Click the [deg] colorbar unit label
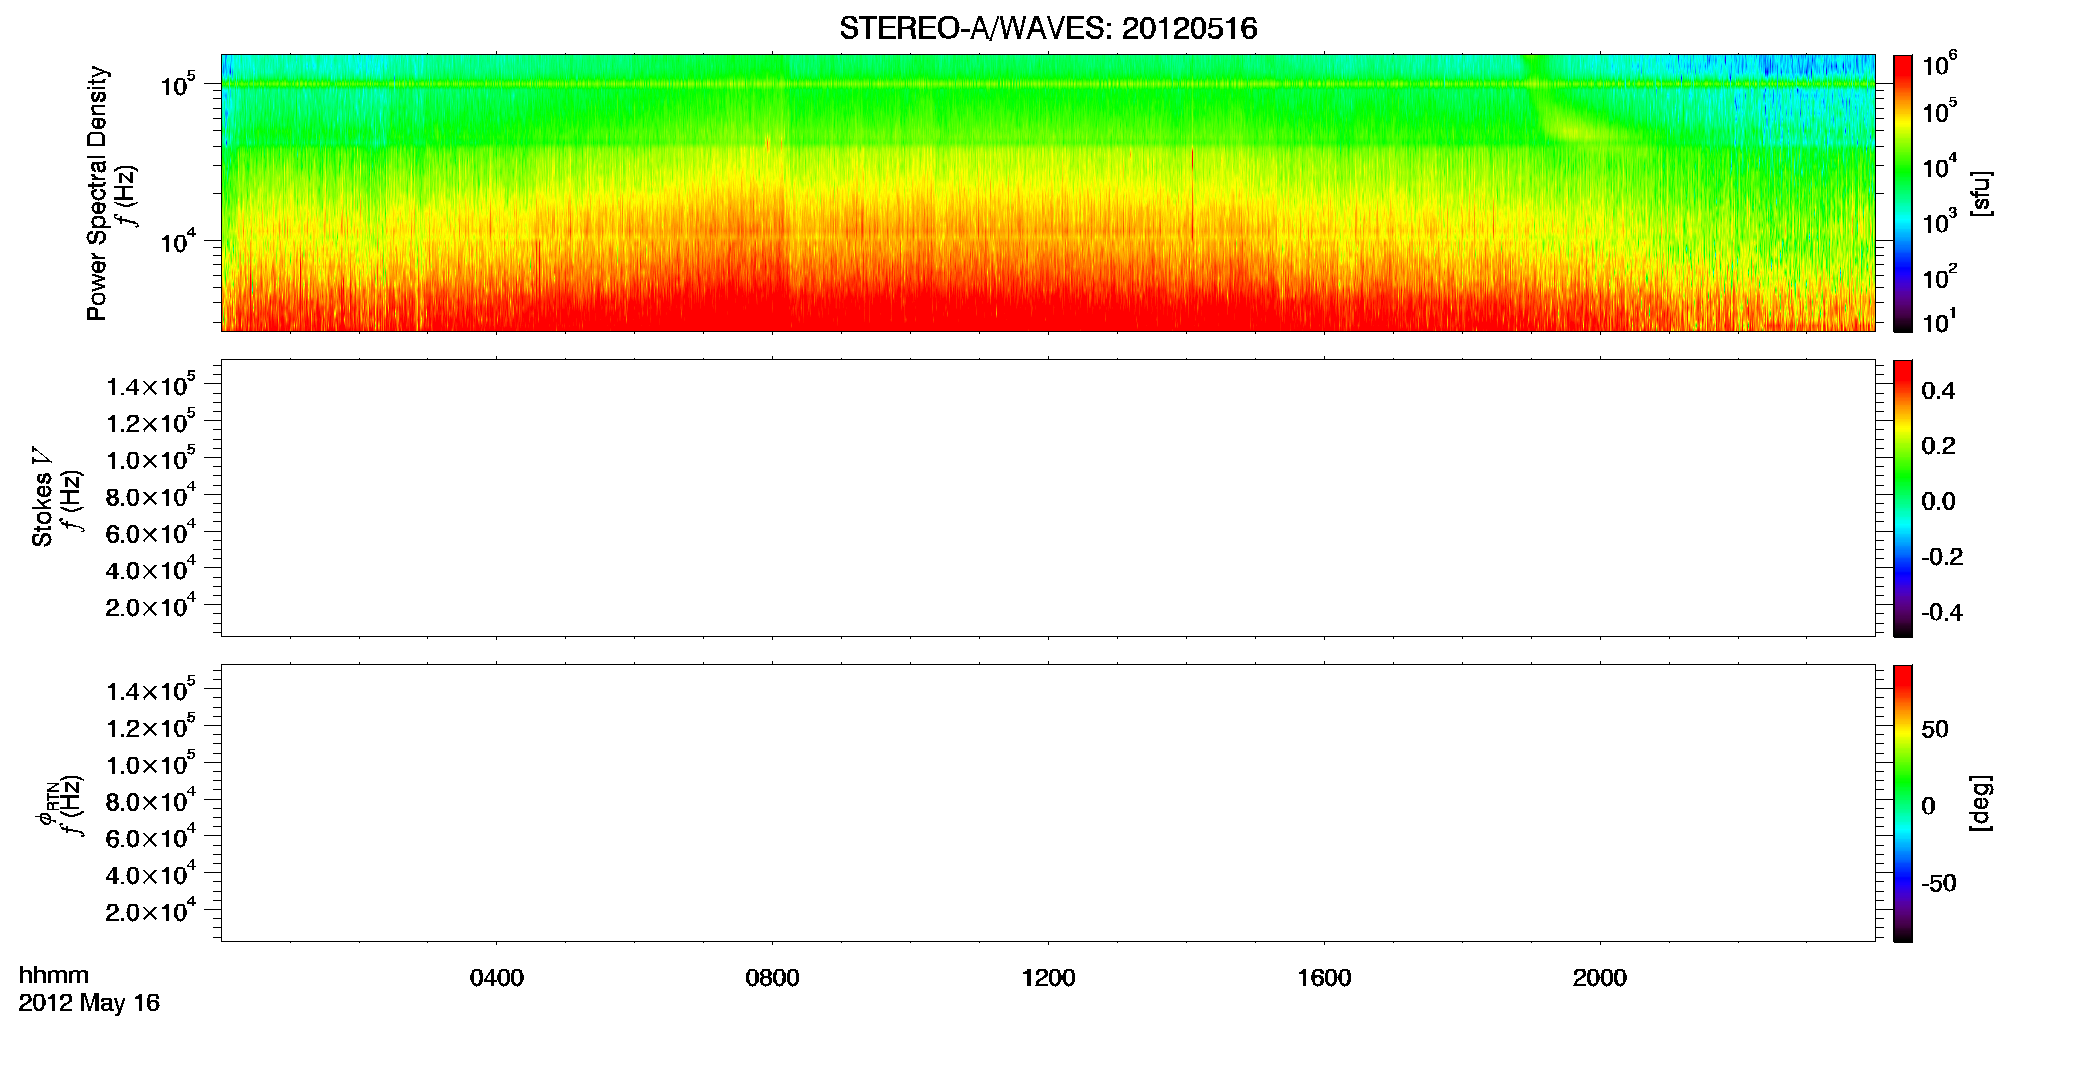Viewport: 2096px width, 1080px height. point(1981,803)
